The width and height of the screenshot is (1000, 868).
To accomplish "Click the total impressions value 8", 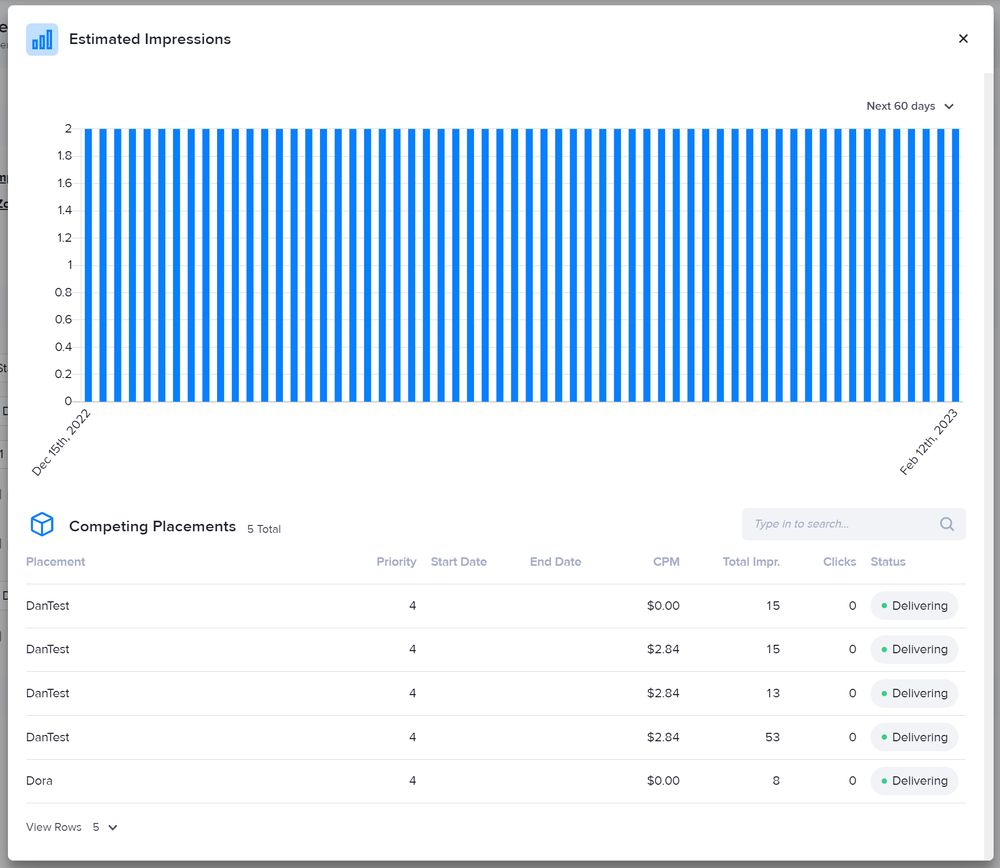I will click(776, 781).
